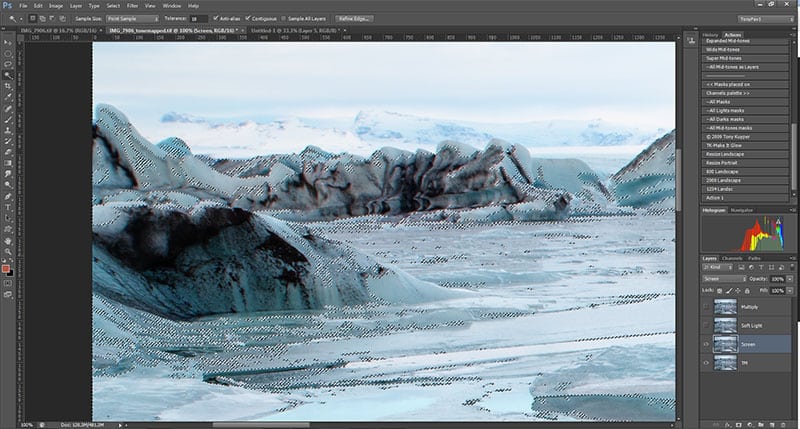Open the Opacity slider arrow
Image resolution: width=800 pixels, height=429 pixels.
[790, 279]
